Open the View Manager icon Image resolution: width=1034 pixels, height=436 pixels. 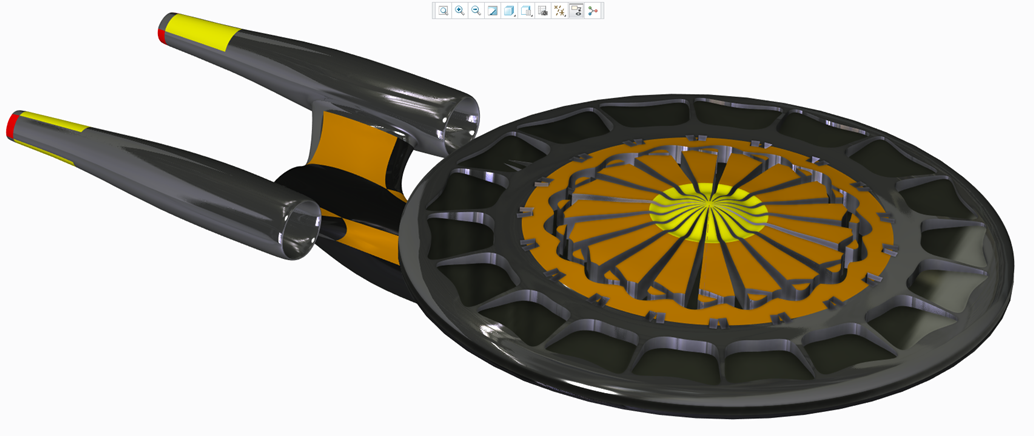(x=543, y=11)
